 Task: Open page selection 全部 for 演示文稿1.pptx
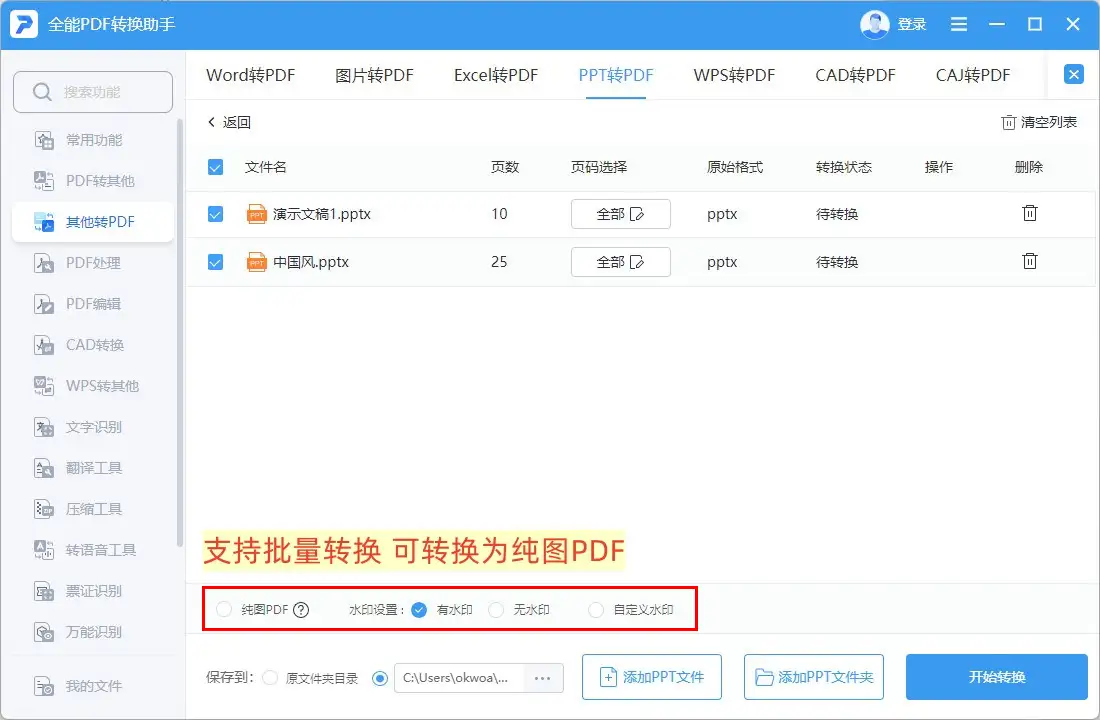click(620, 214)
